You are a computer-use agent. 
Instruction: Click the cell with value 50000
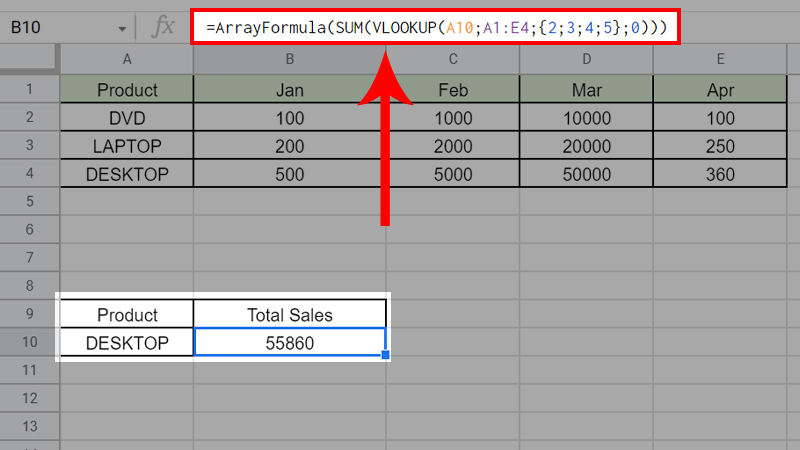[586, 174]
